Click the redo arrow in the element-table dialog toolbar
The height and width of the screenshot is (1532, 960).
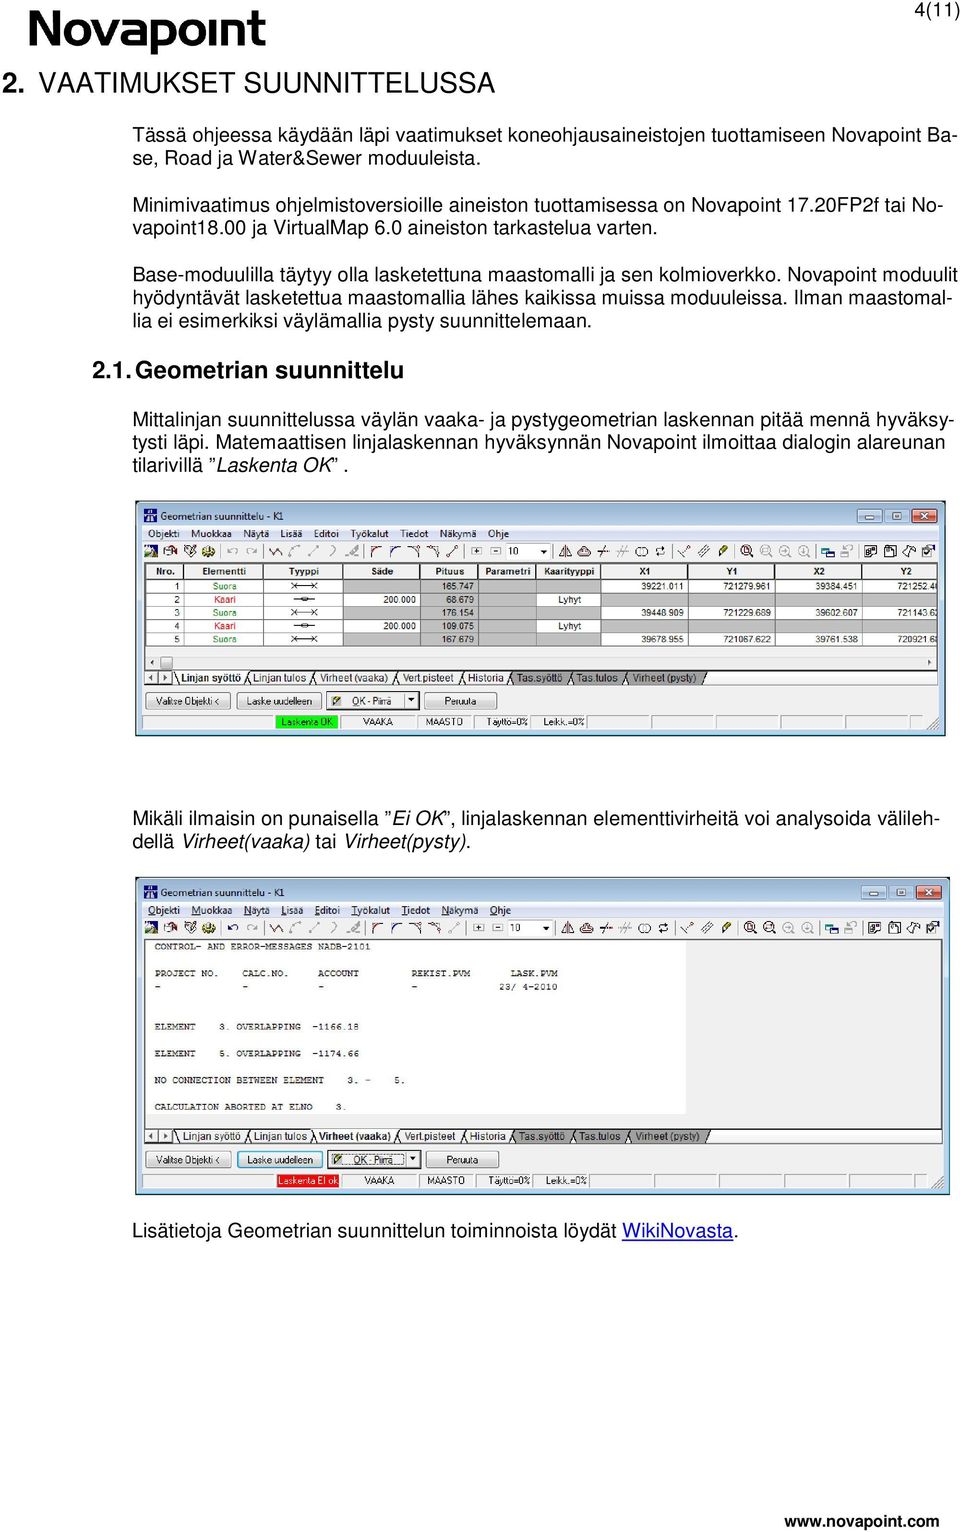252,551
